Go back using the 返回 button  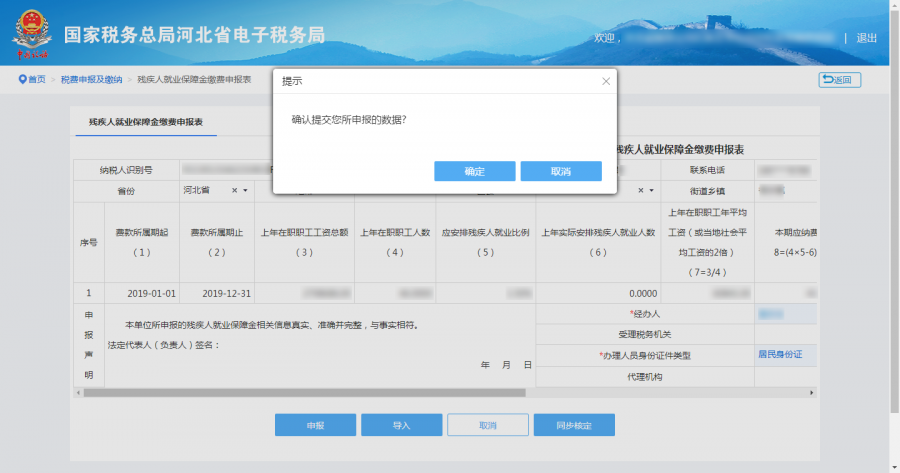click(839, 80)
